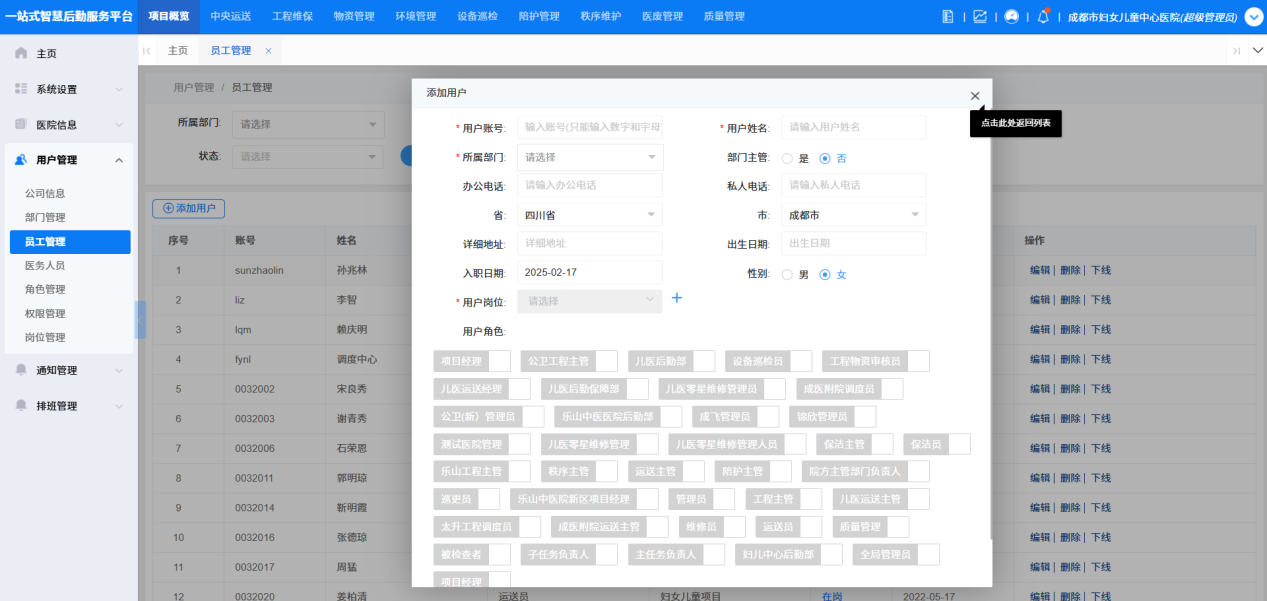Check the 陪护主管 role box
1267x601 pixels.
click(x=780, y=471)
